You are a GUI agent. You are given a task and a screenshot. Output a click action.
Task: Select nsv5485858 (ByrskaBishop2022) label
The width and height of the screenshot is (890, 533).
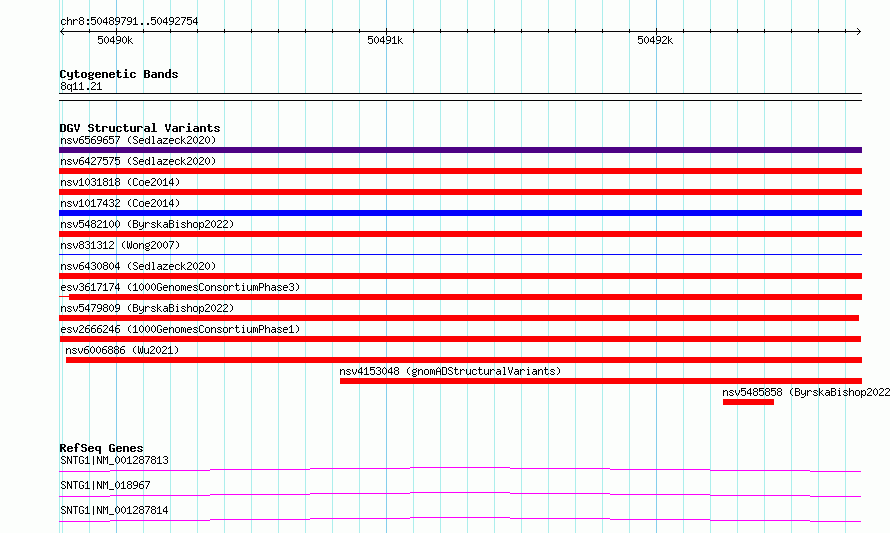806,392
